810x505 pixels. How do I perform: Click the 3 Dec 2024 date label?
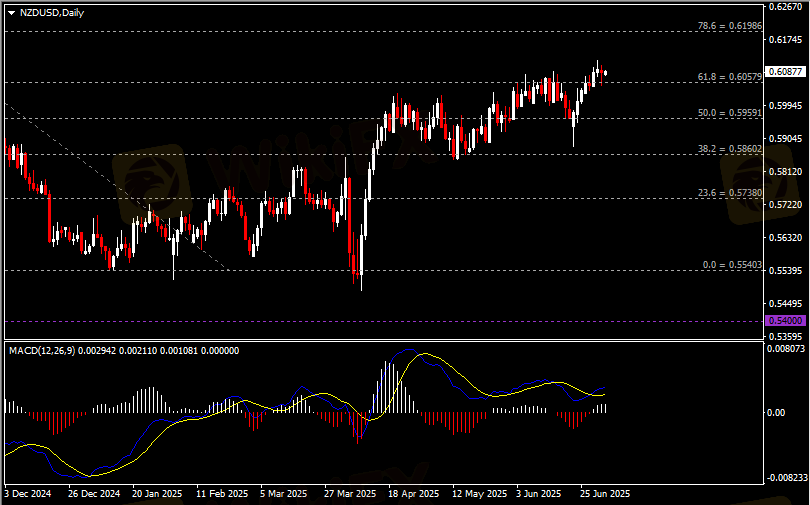[28, 494]
